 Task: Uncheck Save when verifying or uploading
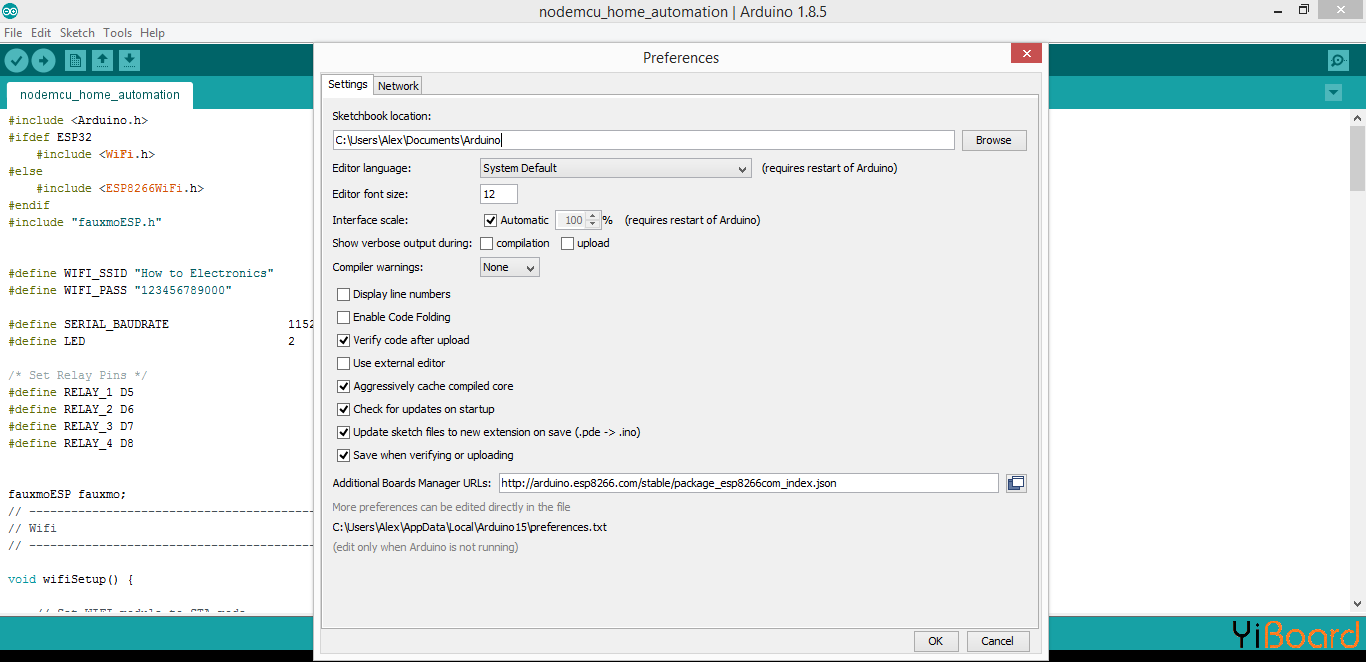tap(344, 455)
